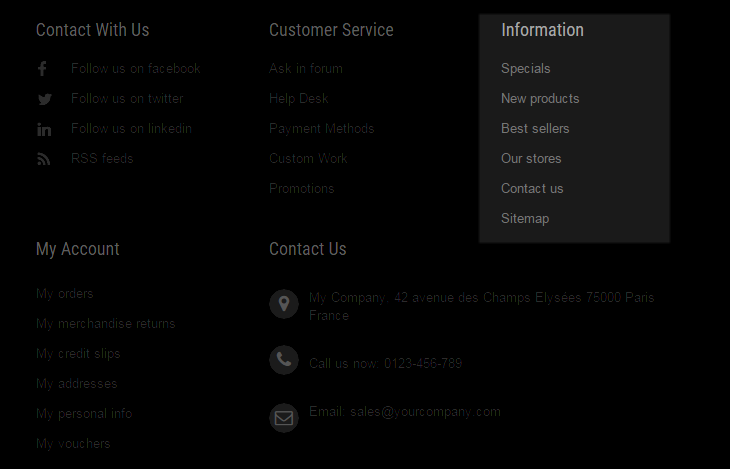Click the email envelope icon
This screenshot has height=469, width=730.
(x=284, y=418)
